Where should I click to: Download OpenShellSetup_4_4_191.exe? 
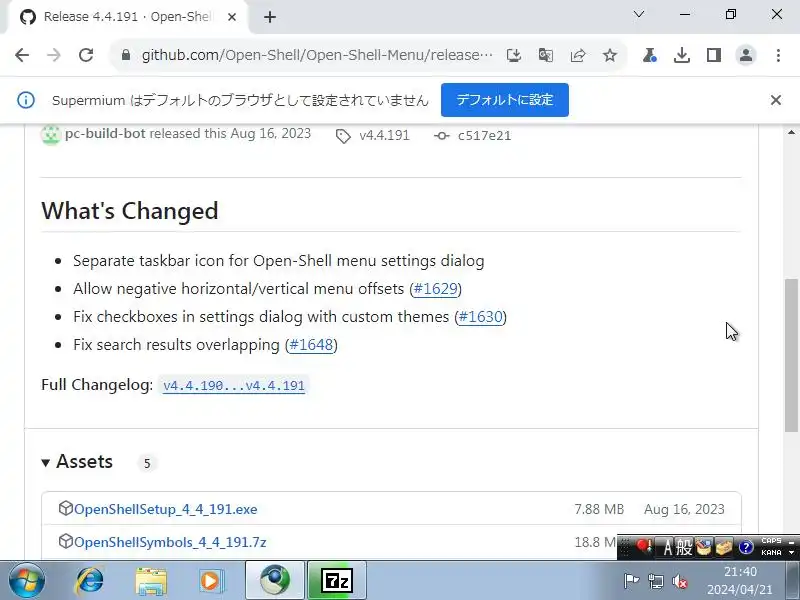point(165,509)
